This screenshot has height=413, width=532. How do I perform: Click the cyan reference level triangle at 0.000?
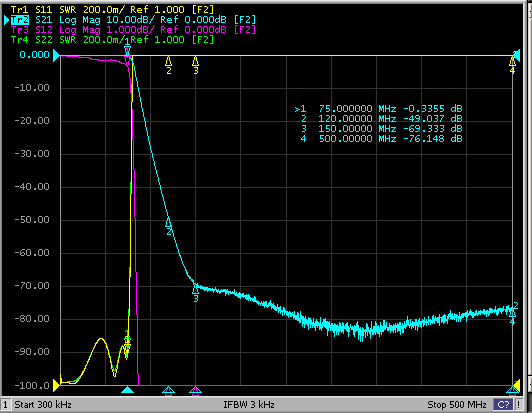tap(56, 55)
